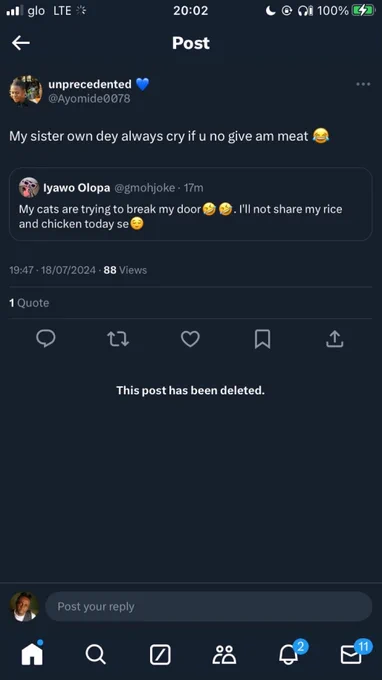This screenshot has height=680, width=382.
Task: Tap the reply speech bubble icon
Action: pyautogui.click(x=46, y=339)
